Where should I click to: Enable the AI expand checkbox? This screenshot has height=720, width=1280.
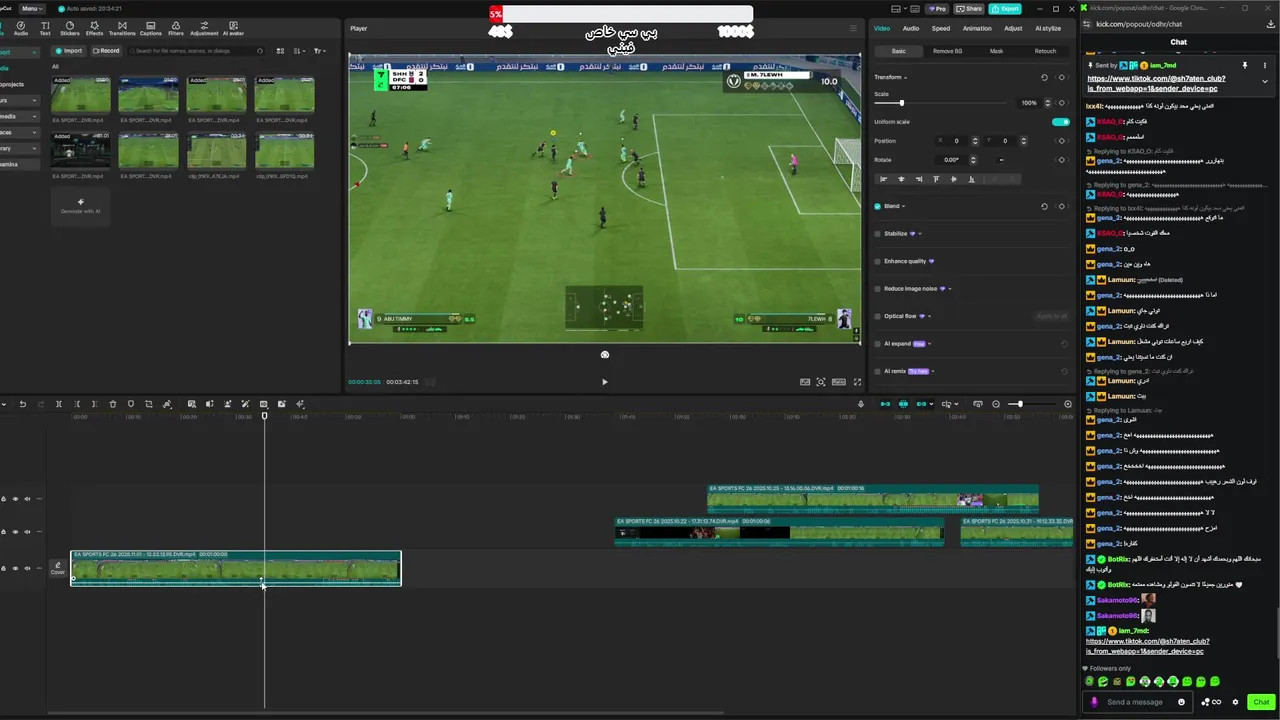(878, 343)
